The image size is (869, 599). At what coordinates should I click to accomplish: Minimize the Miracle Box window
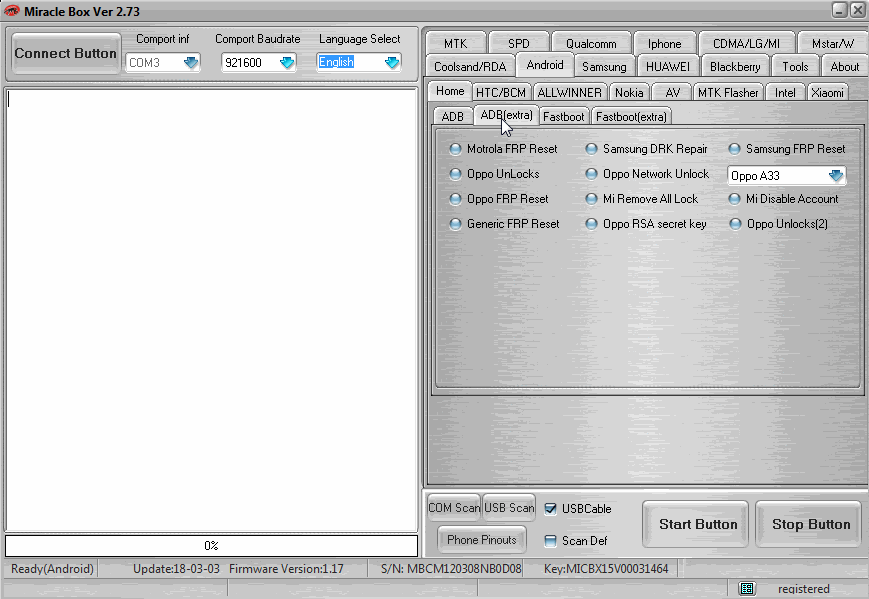pyautogui.click(x=840, y=9)
